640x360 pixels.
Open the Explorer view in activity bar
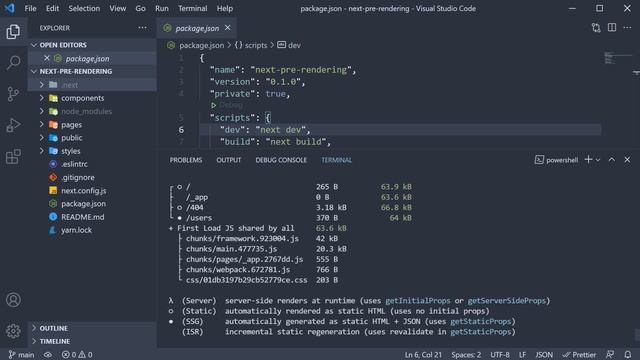[13, 31]
